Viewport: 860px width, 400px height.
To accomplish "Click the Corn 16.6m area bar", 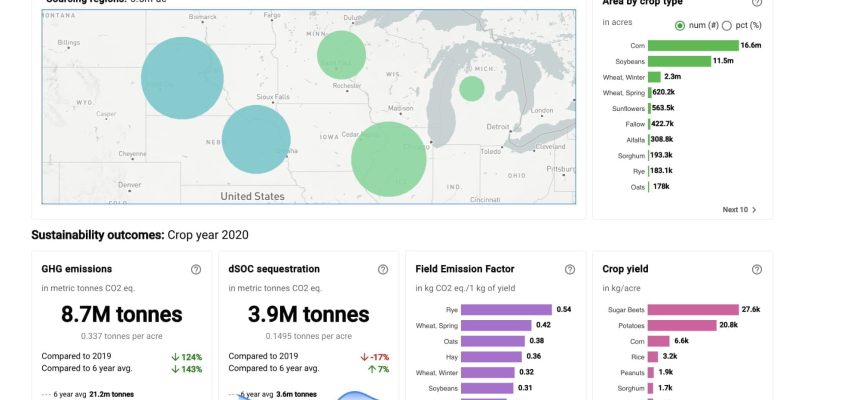I will pyautogui.click(x=693, y=46).
